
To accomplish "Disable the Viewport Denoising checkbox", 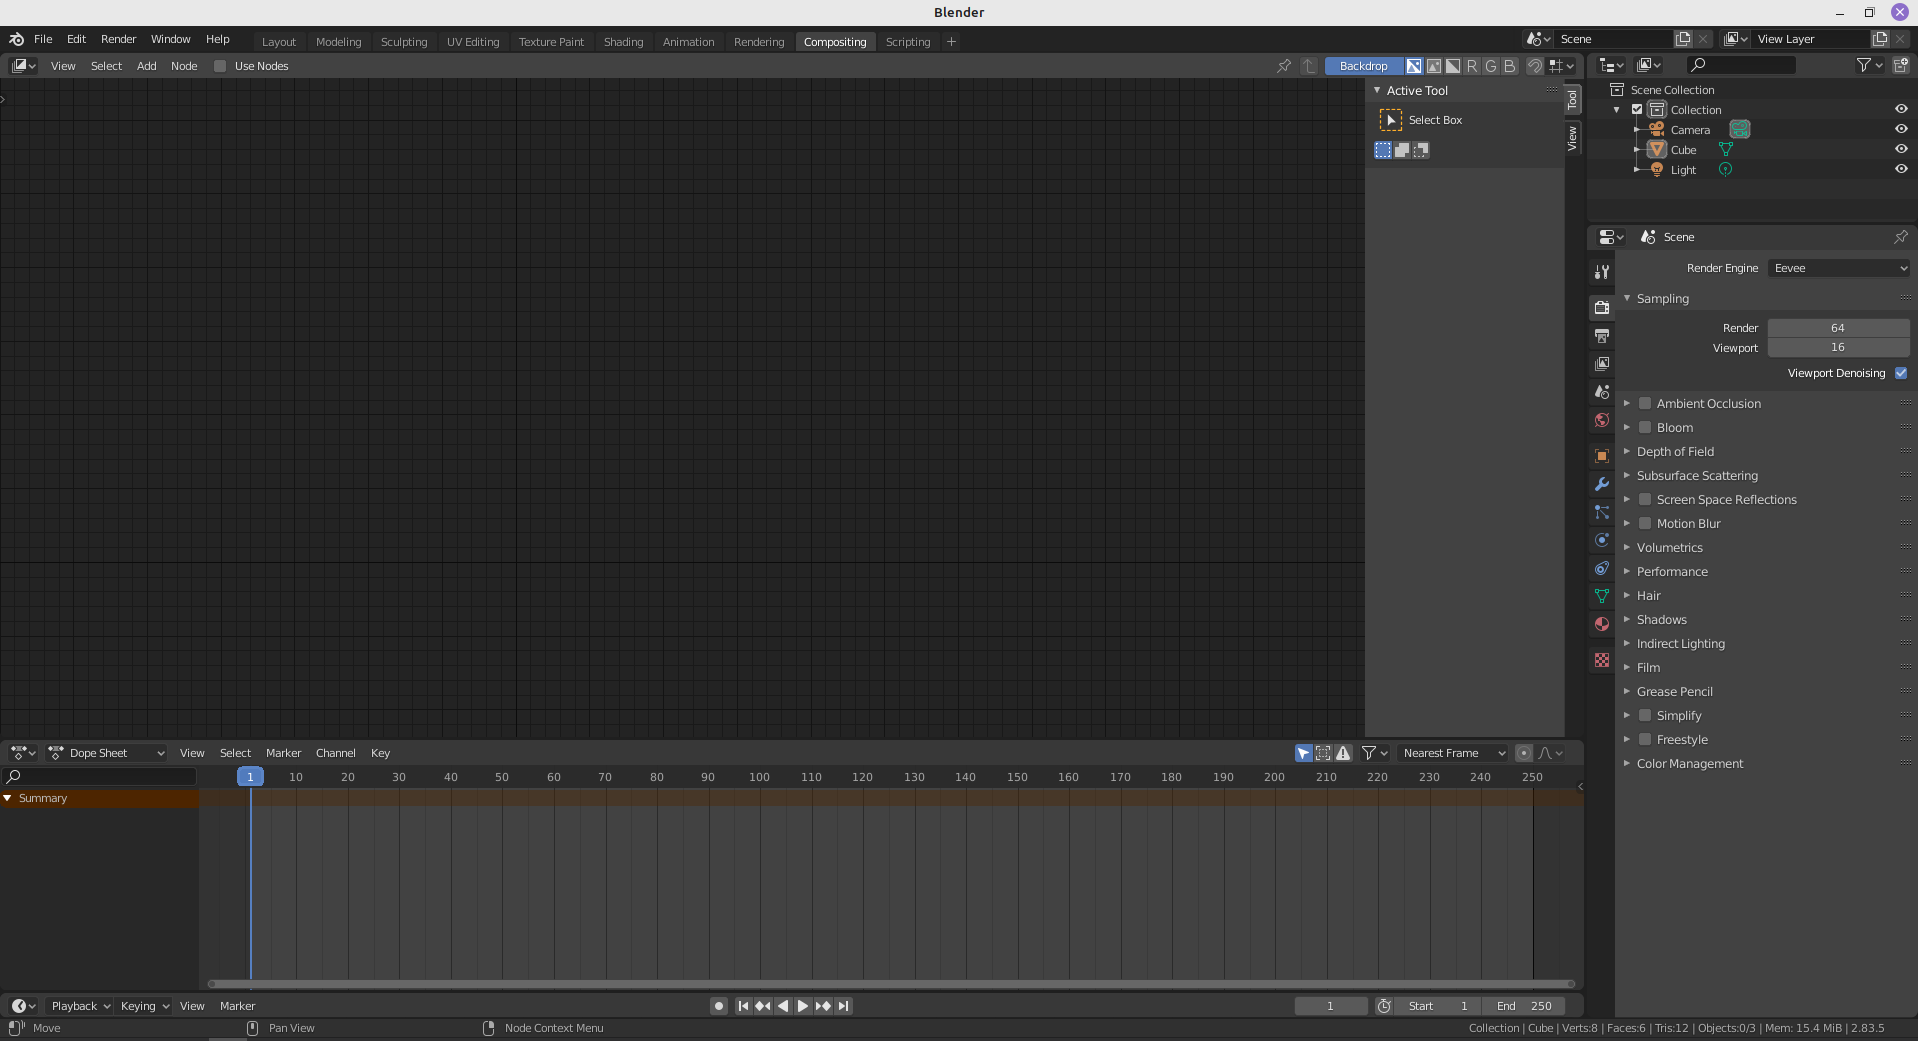I will click(x=1901, y=373).
